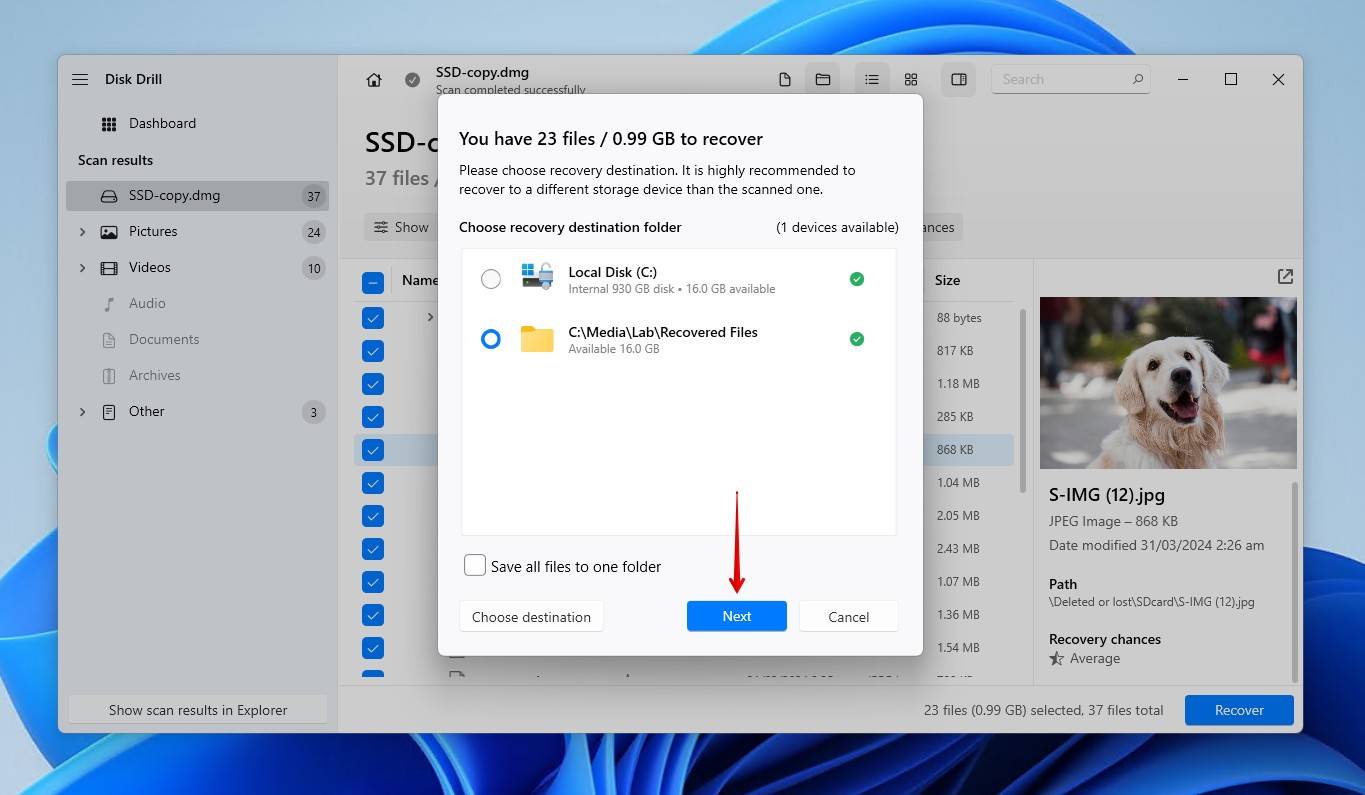Screen dimensions: 1365x795
Task: Click the blue Recover button
Action: click(x=1239, y=710)
